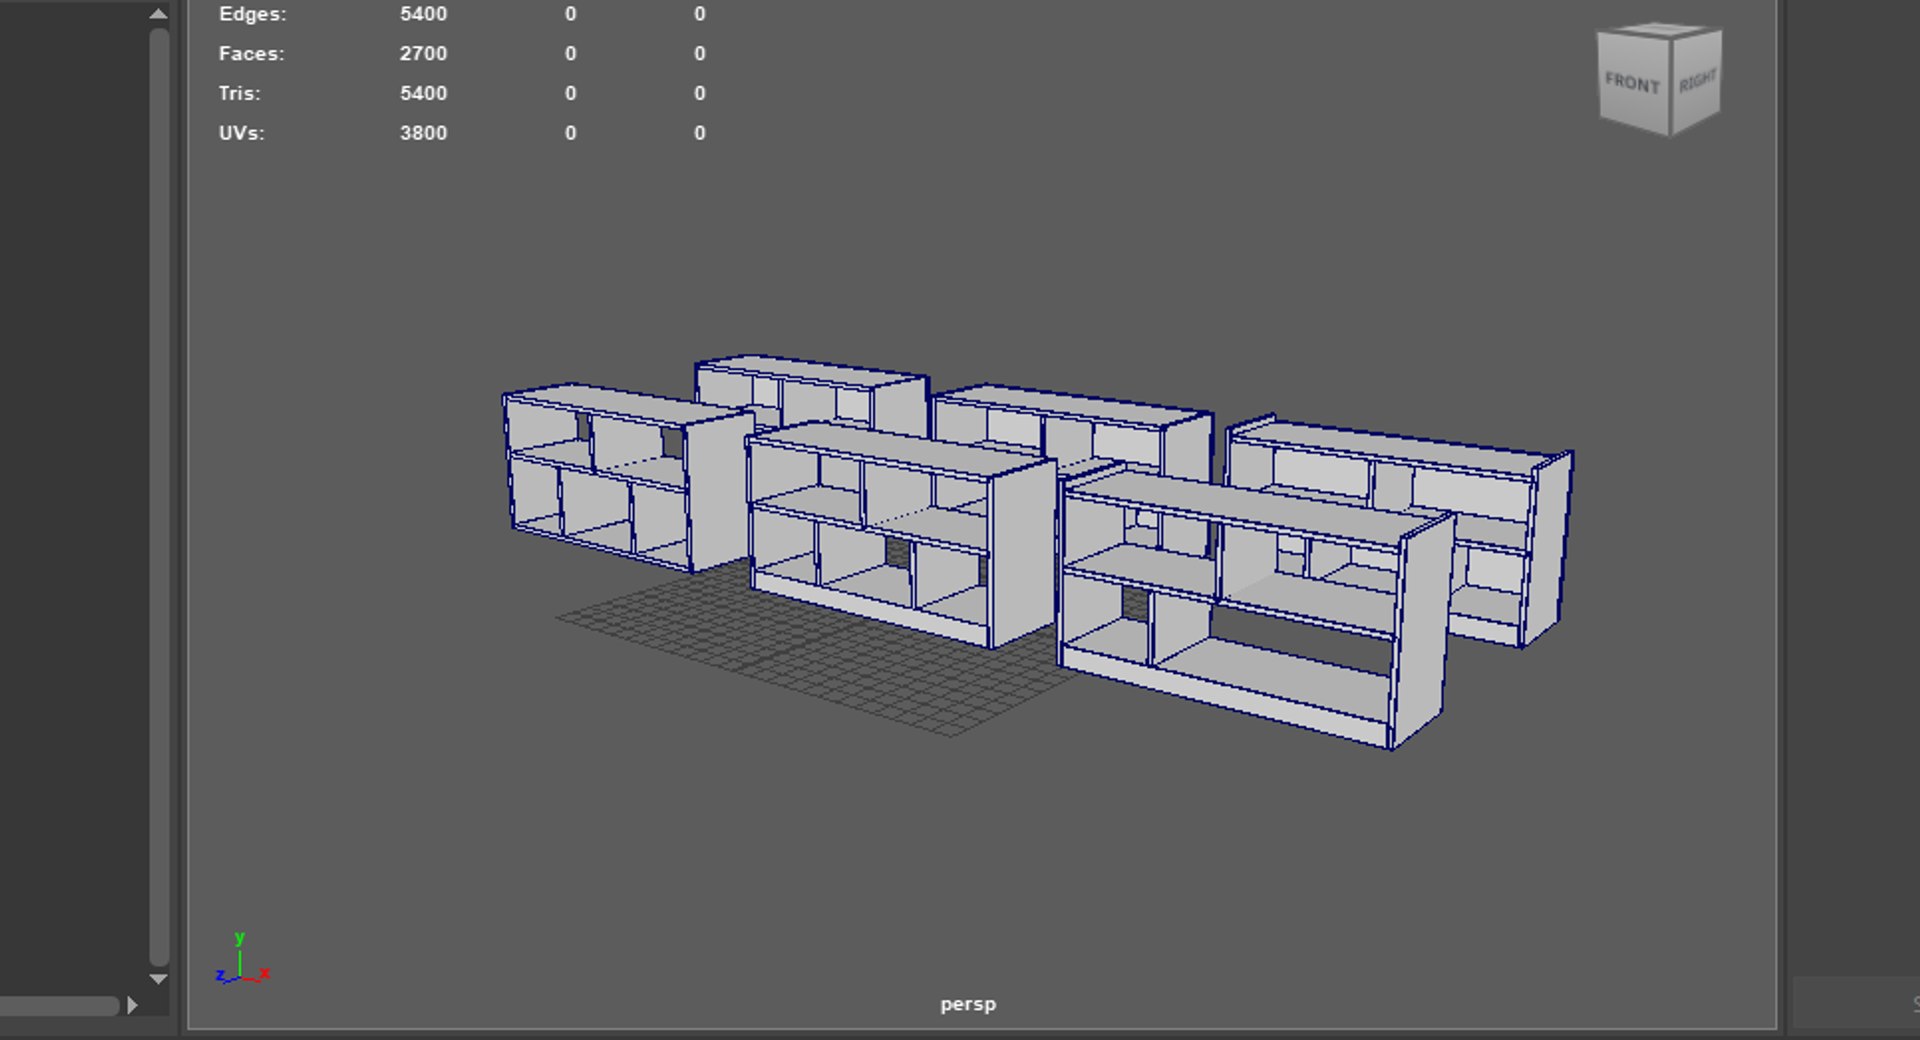1920x1040 pixels.
Task: Click the scroll up arrow of left panel
Action: pos(158,14)
